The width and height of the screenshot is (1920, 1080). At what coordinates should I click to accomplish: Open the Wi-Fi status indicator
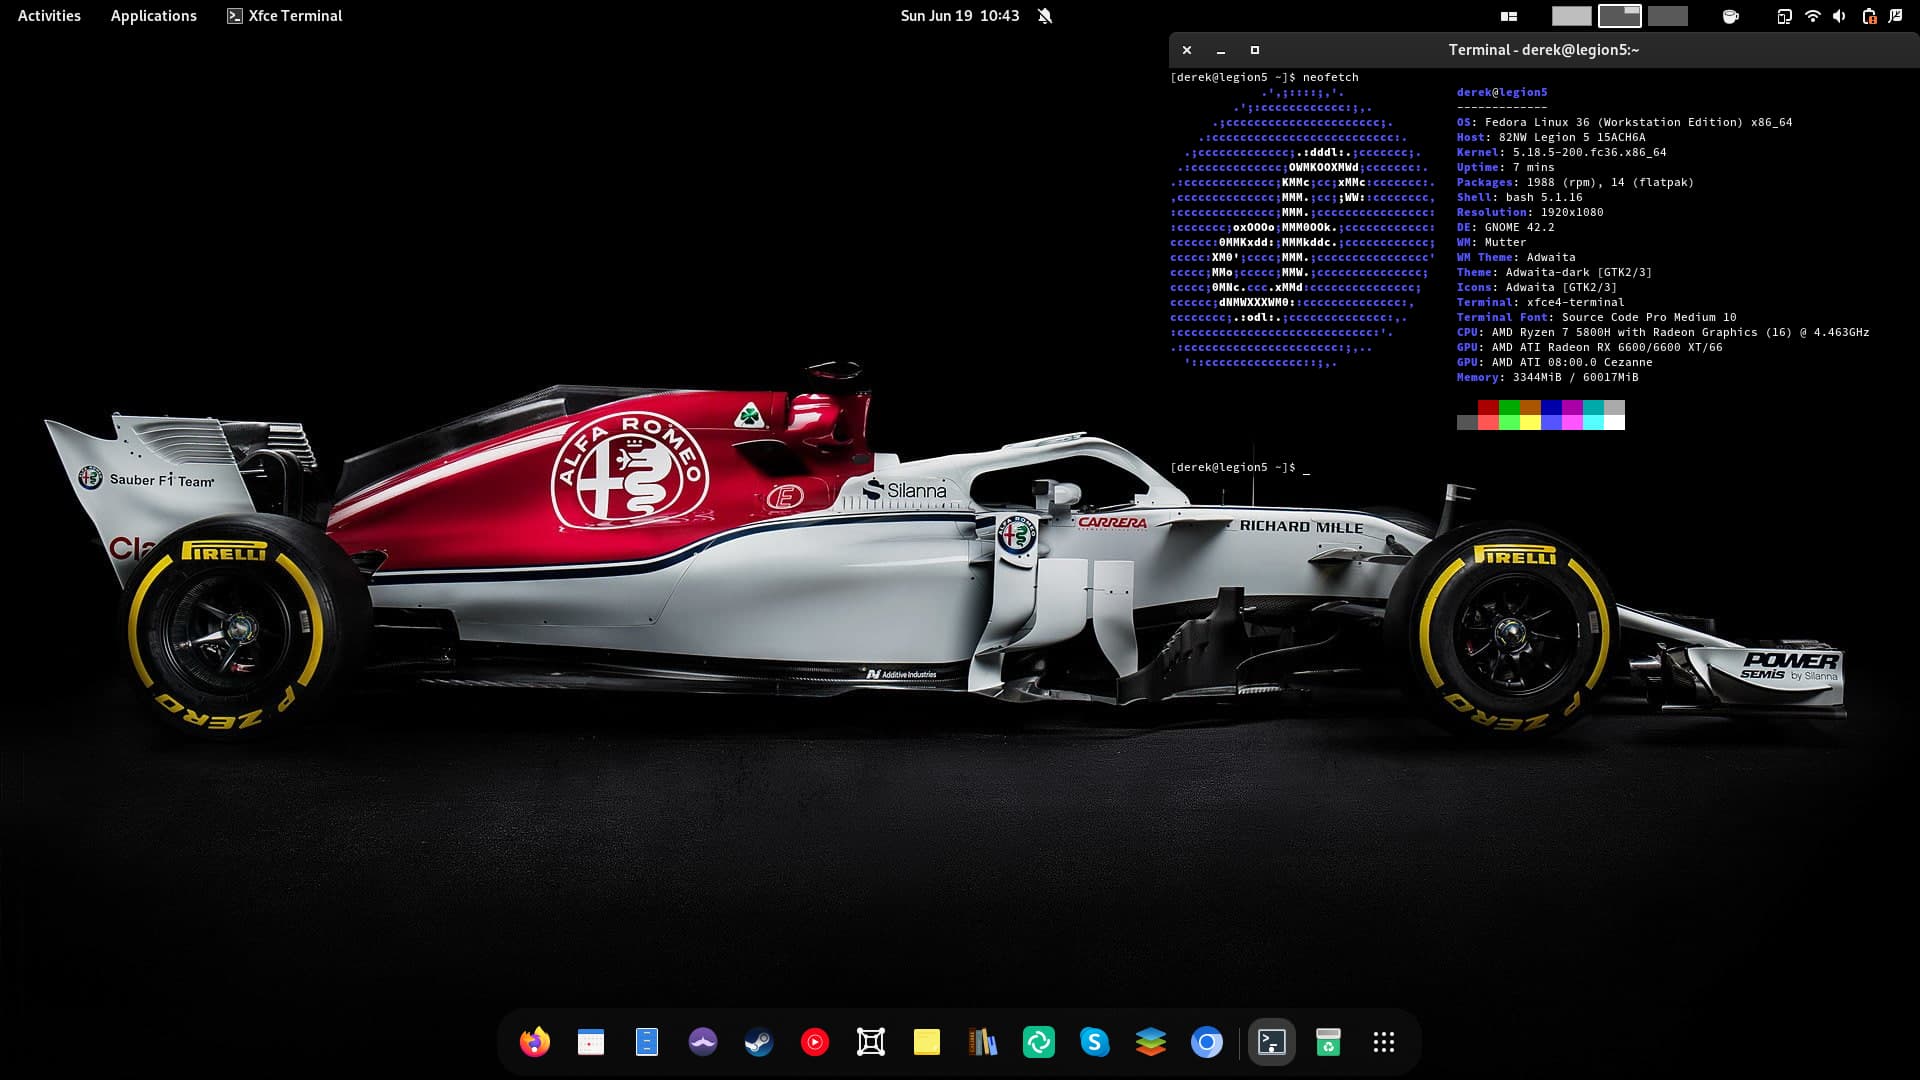pos(1812,16)
